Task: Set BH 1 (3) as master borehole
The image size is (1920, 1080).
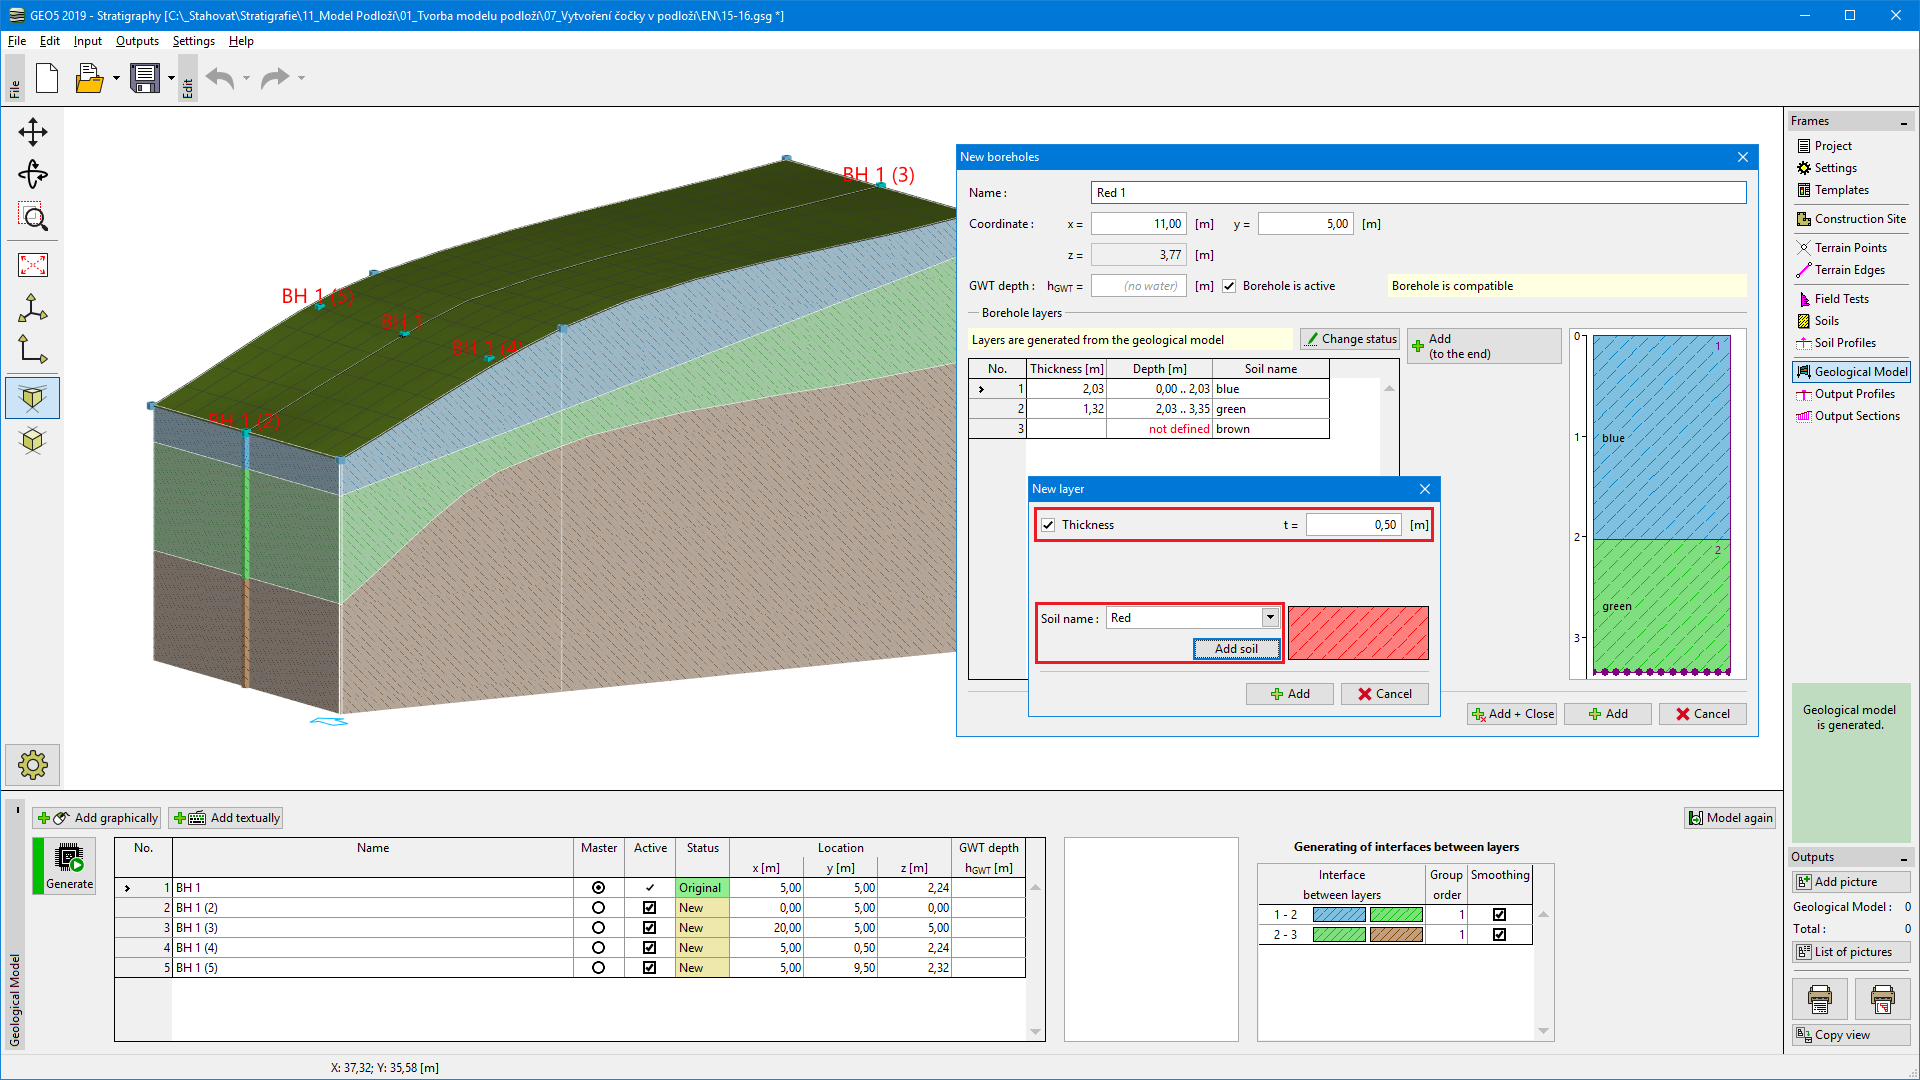Action: (598, 928)
